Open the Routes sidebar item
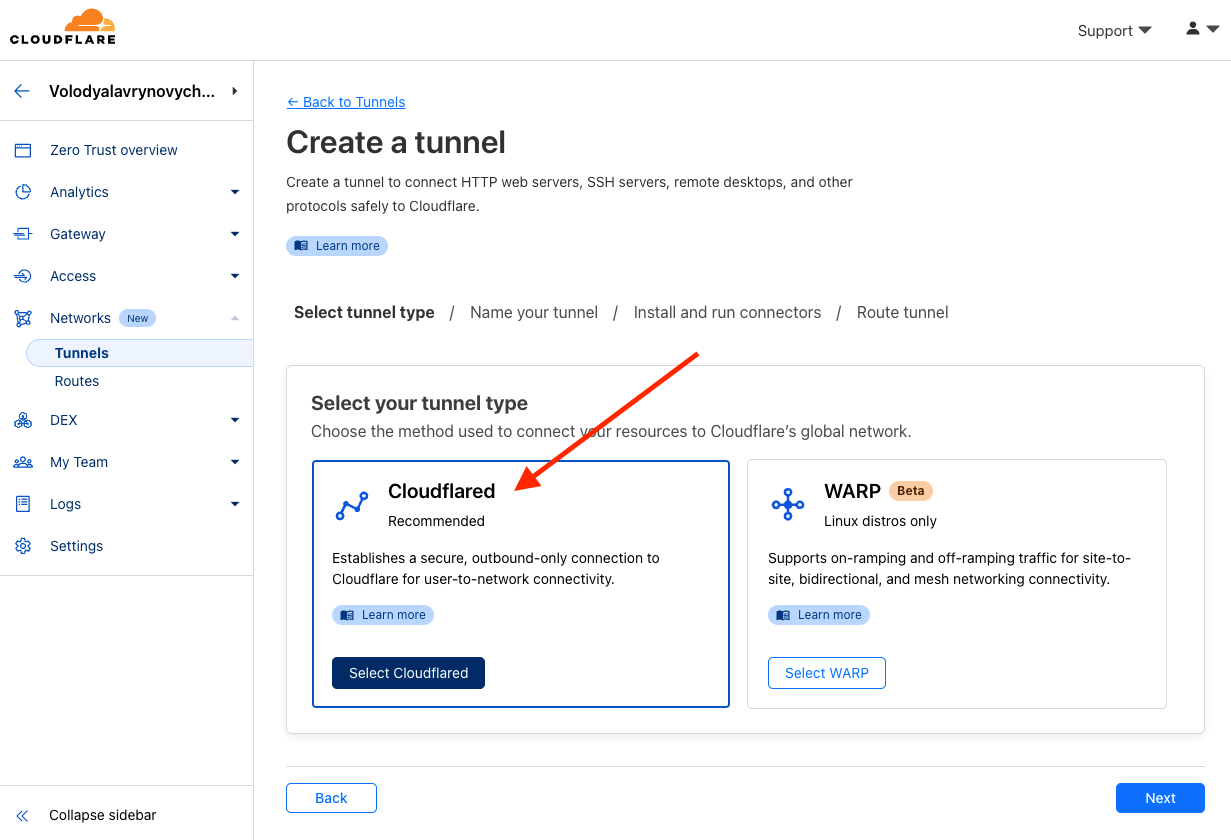This screenshot has height=840, width=1231. [x=77, y=381]
